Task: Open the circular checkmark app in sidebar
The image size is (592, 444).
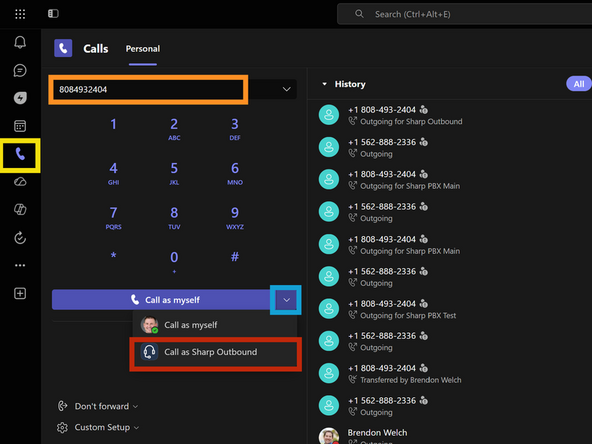Action: pyautogui.click(x=20, y=237)
